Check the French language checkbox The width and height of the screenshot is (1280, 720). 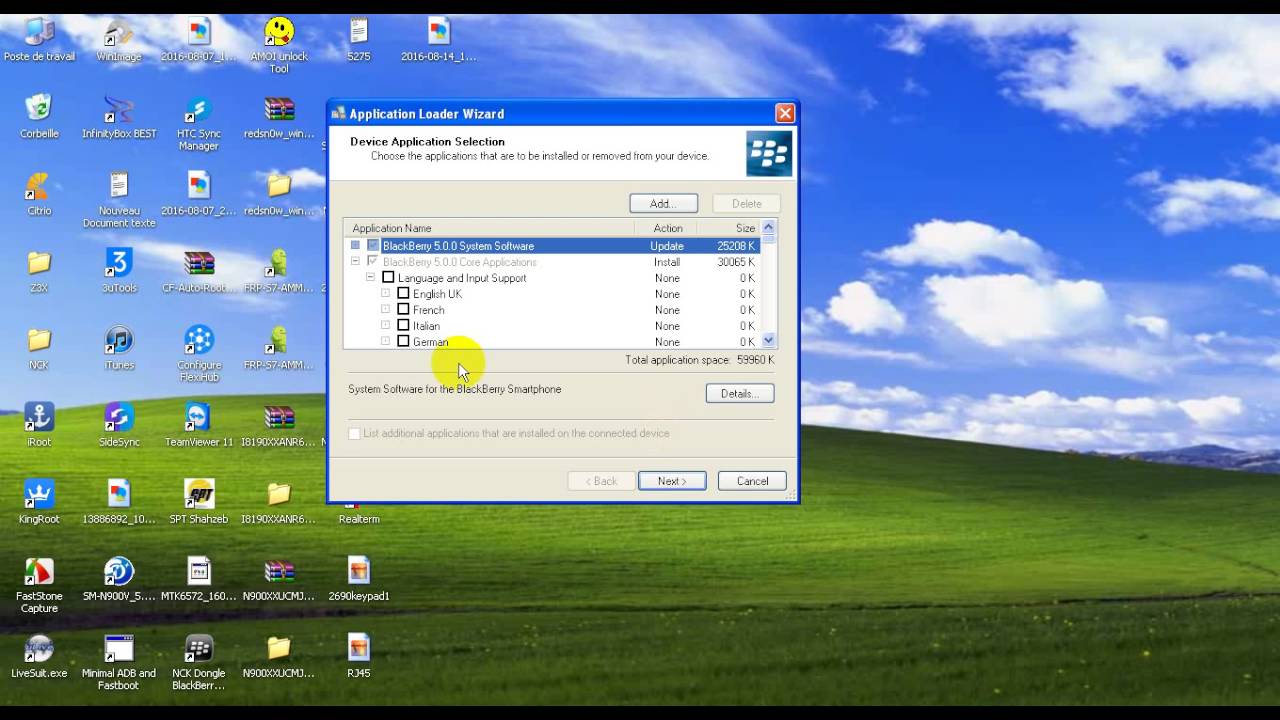click(x=403, y=310)
